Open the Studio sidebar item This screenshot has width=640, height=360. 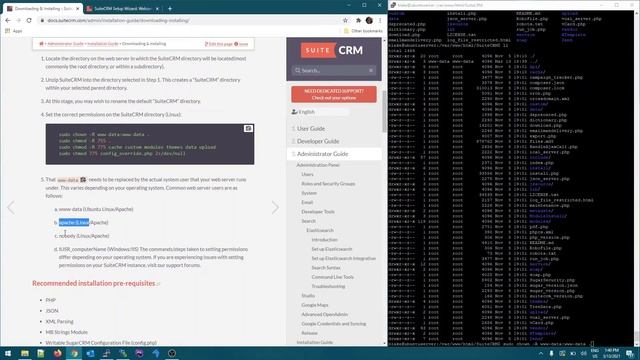[x=308, y=296]
